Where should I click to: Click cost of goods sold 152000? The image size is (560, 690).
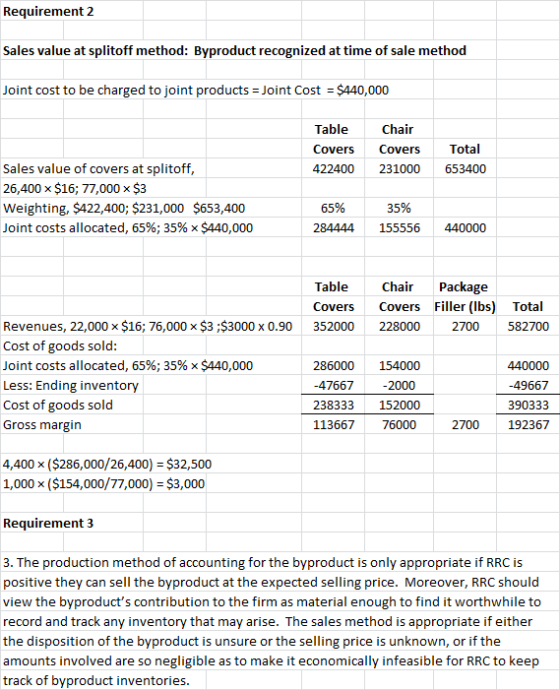[399, 405]
